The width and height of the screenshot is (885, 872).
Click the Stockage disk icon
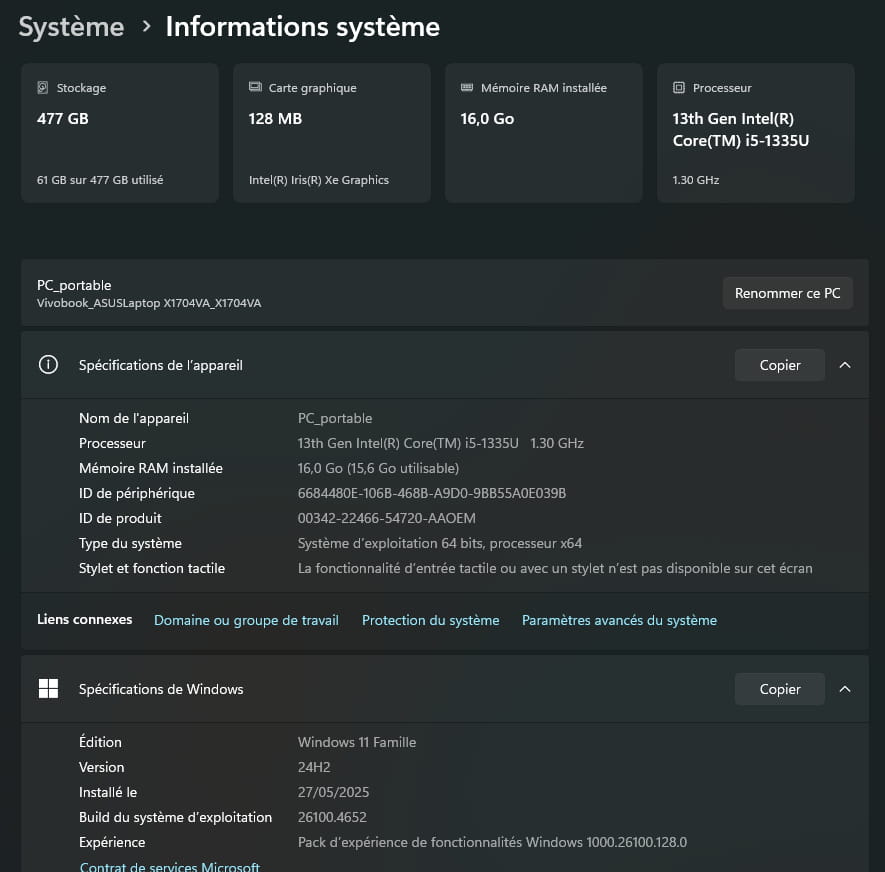[x=42, y=87]
